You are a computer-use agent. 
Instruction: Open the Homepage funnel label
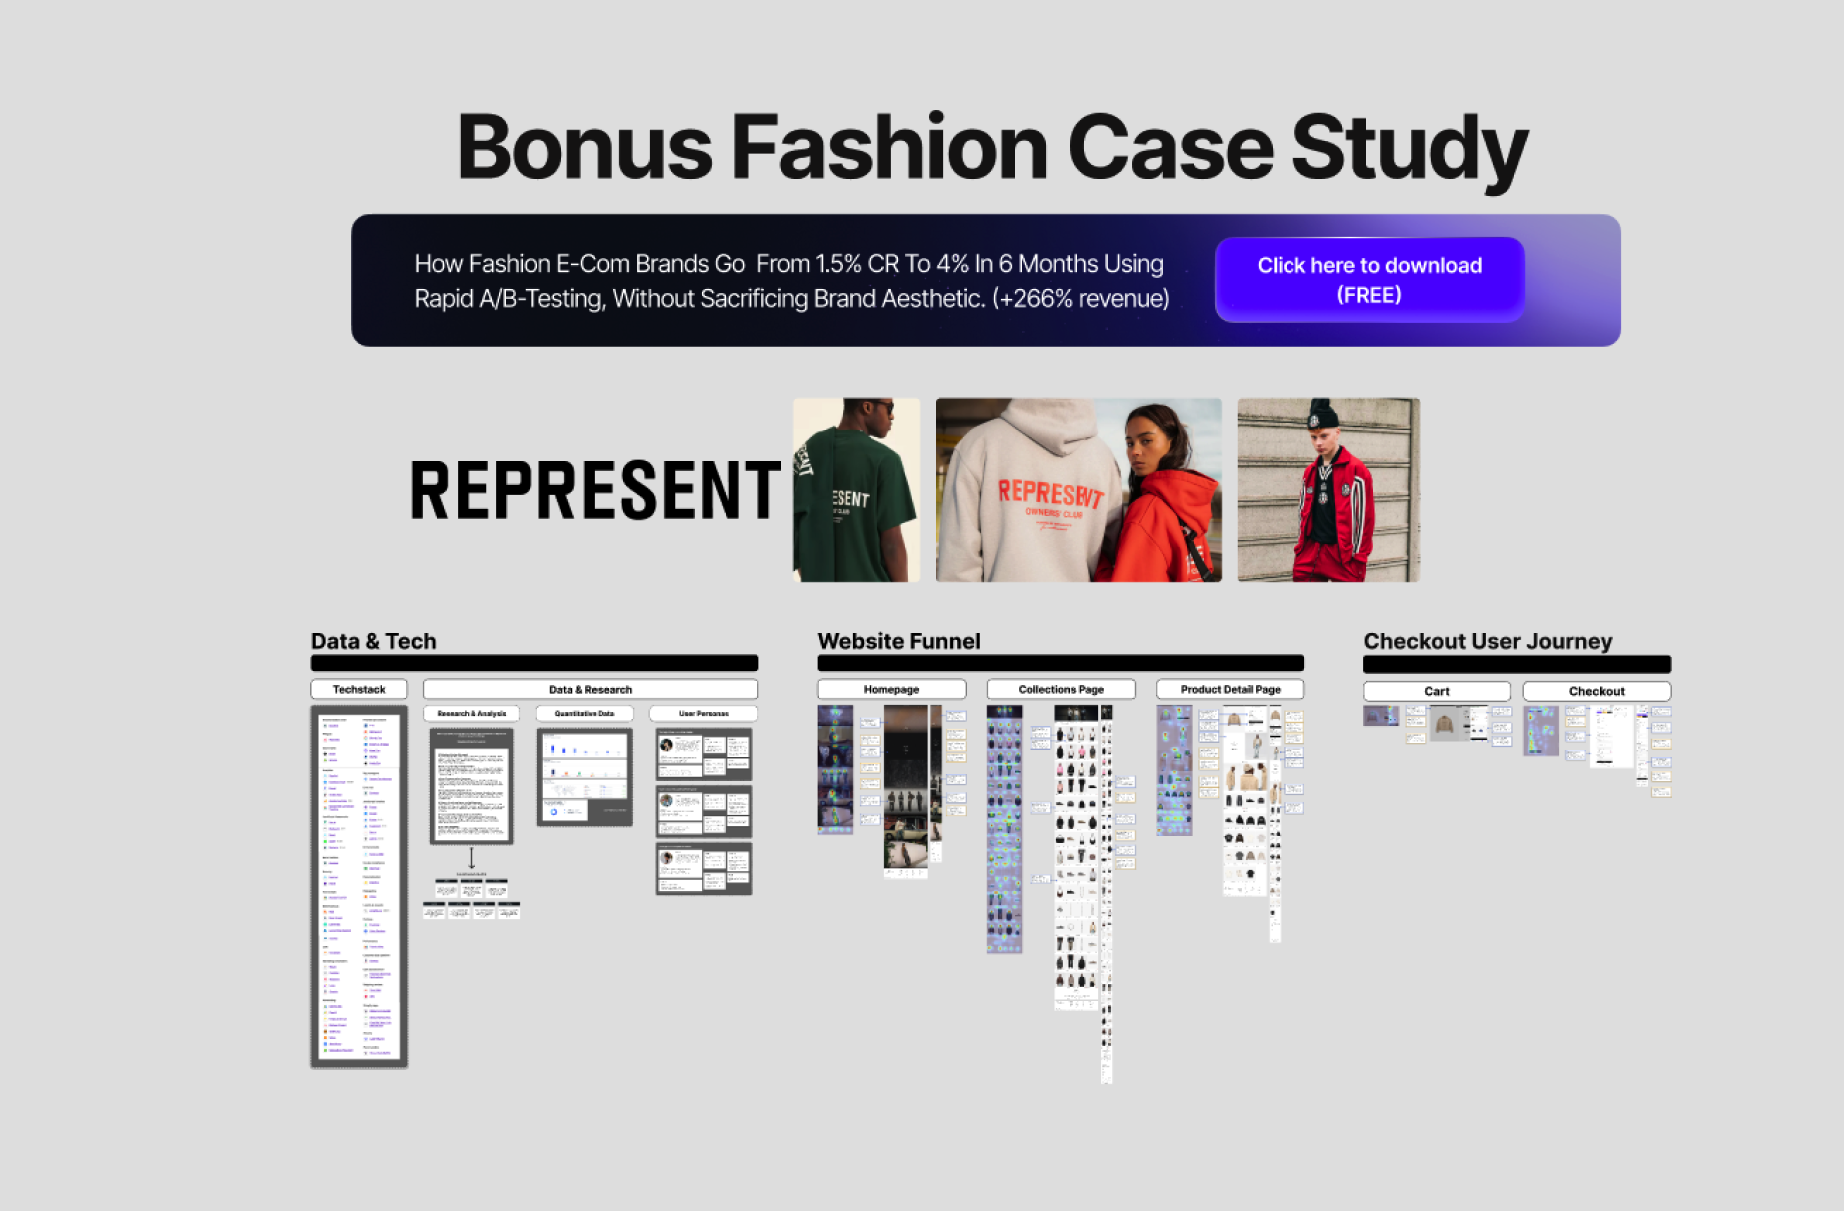pos(891,690)
